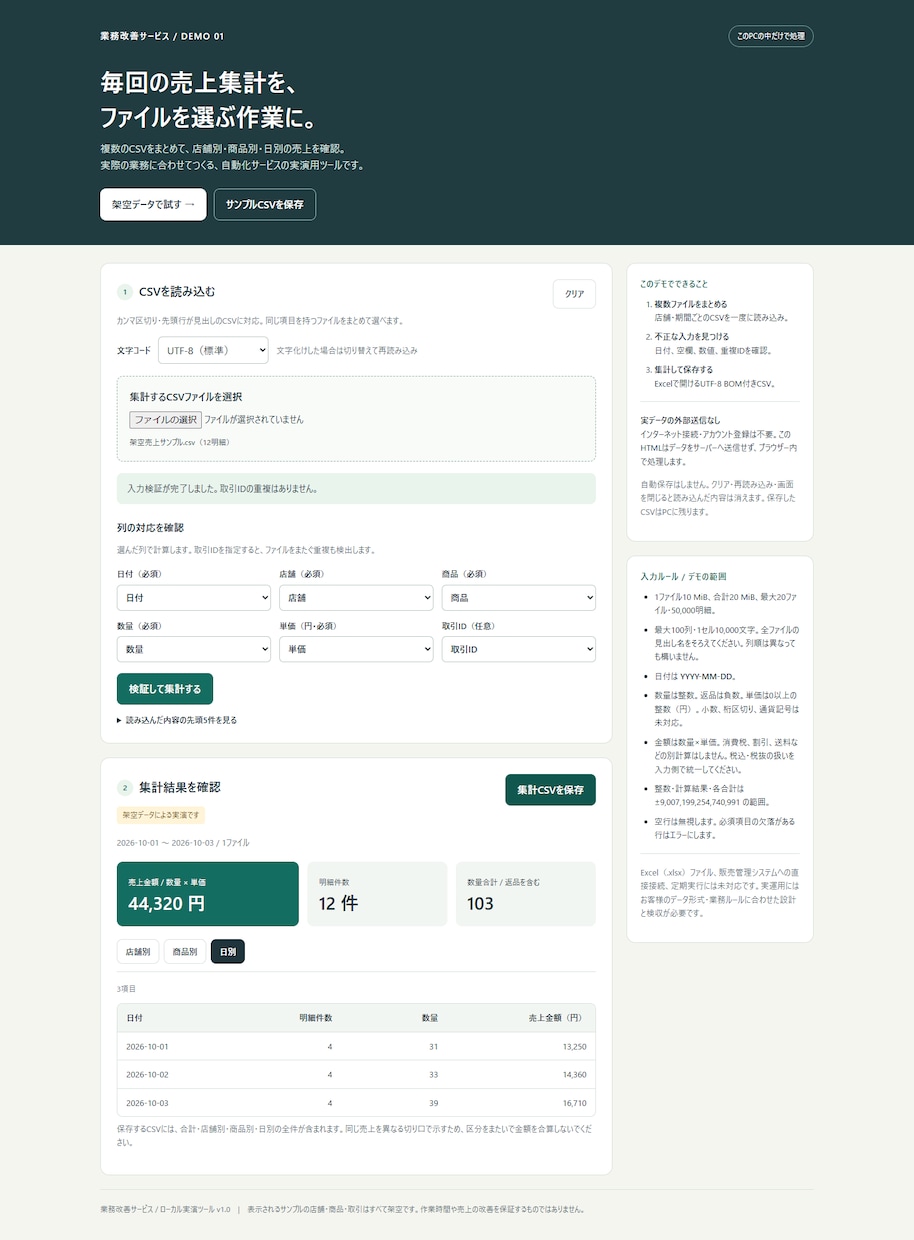Click ファイルの選択 file chooser button
The image size is (914, 1240).
click(x=165, y=420)
